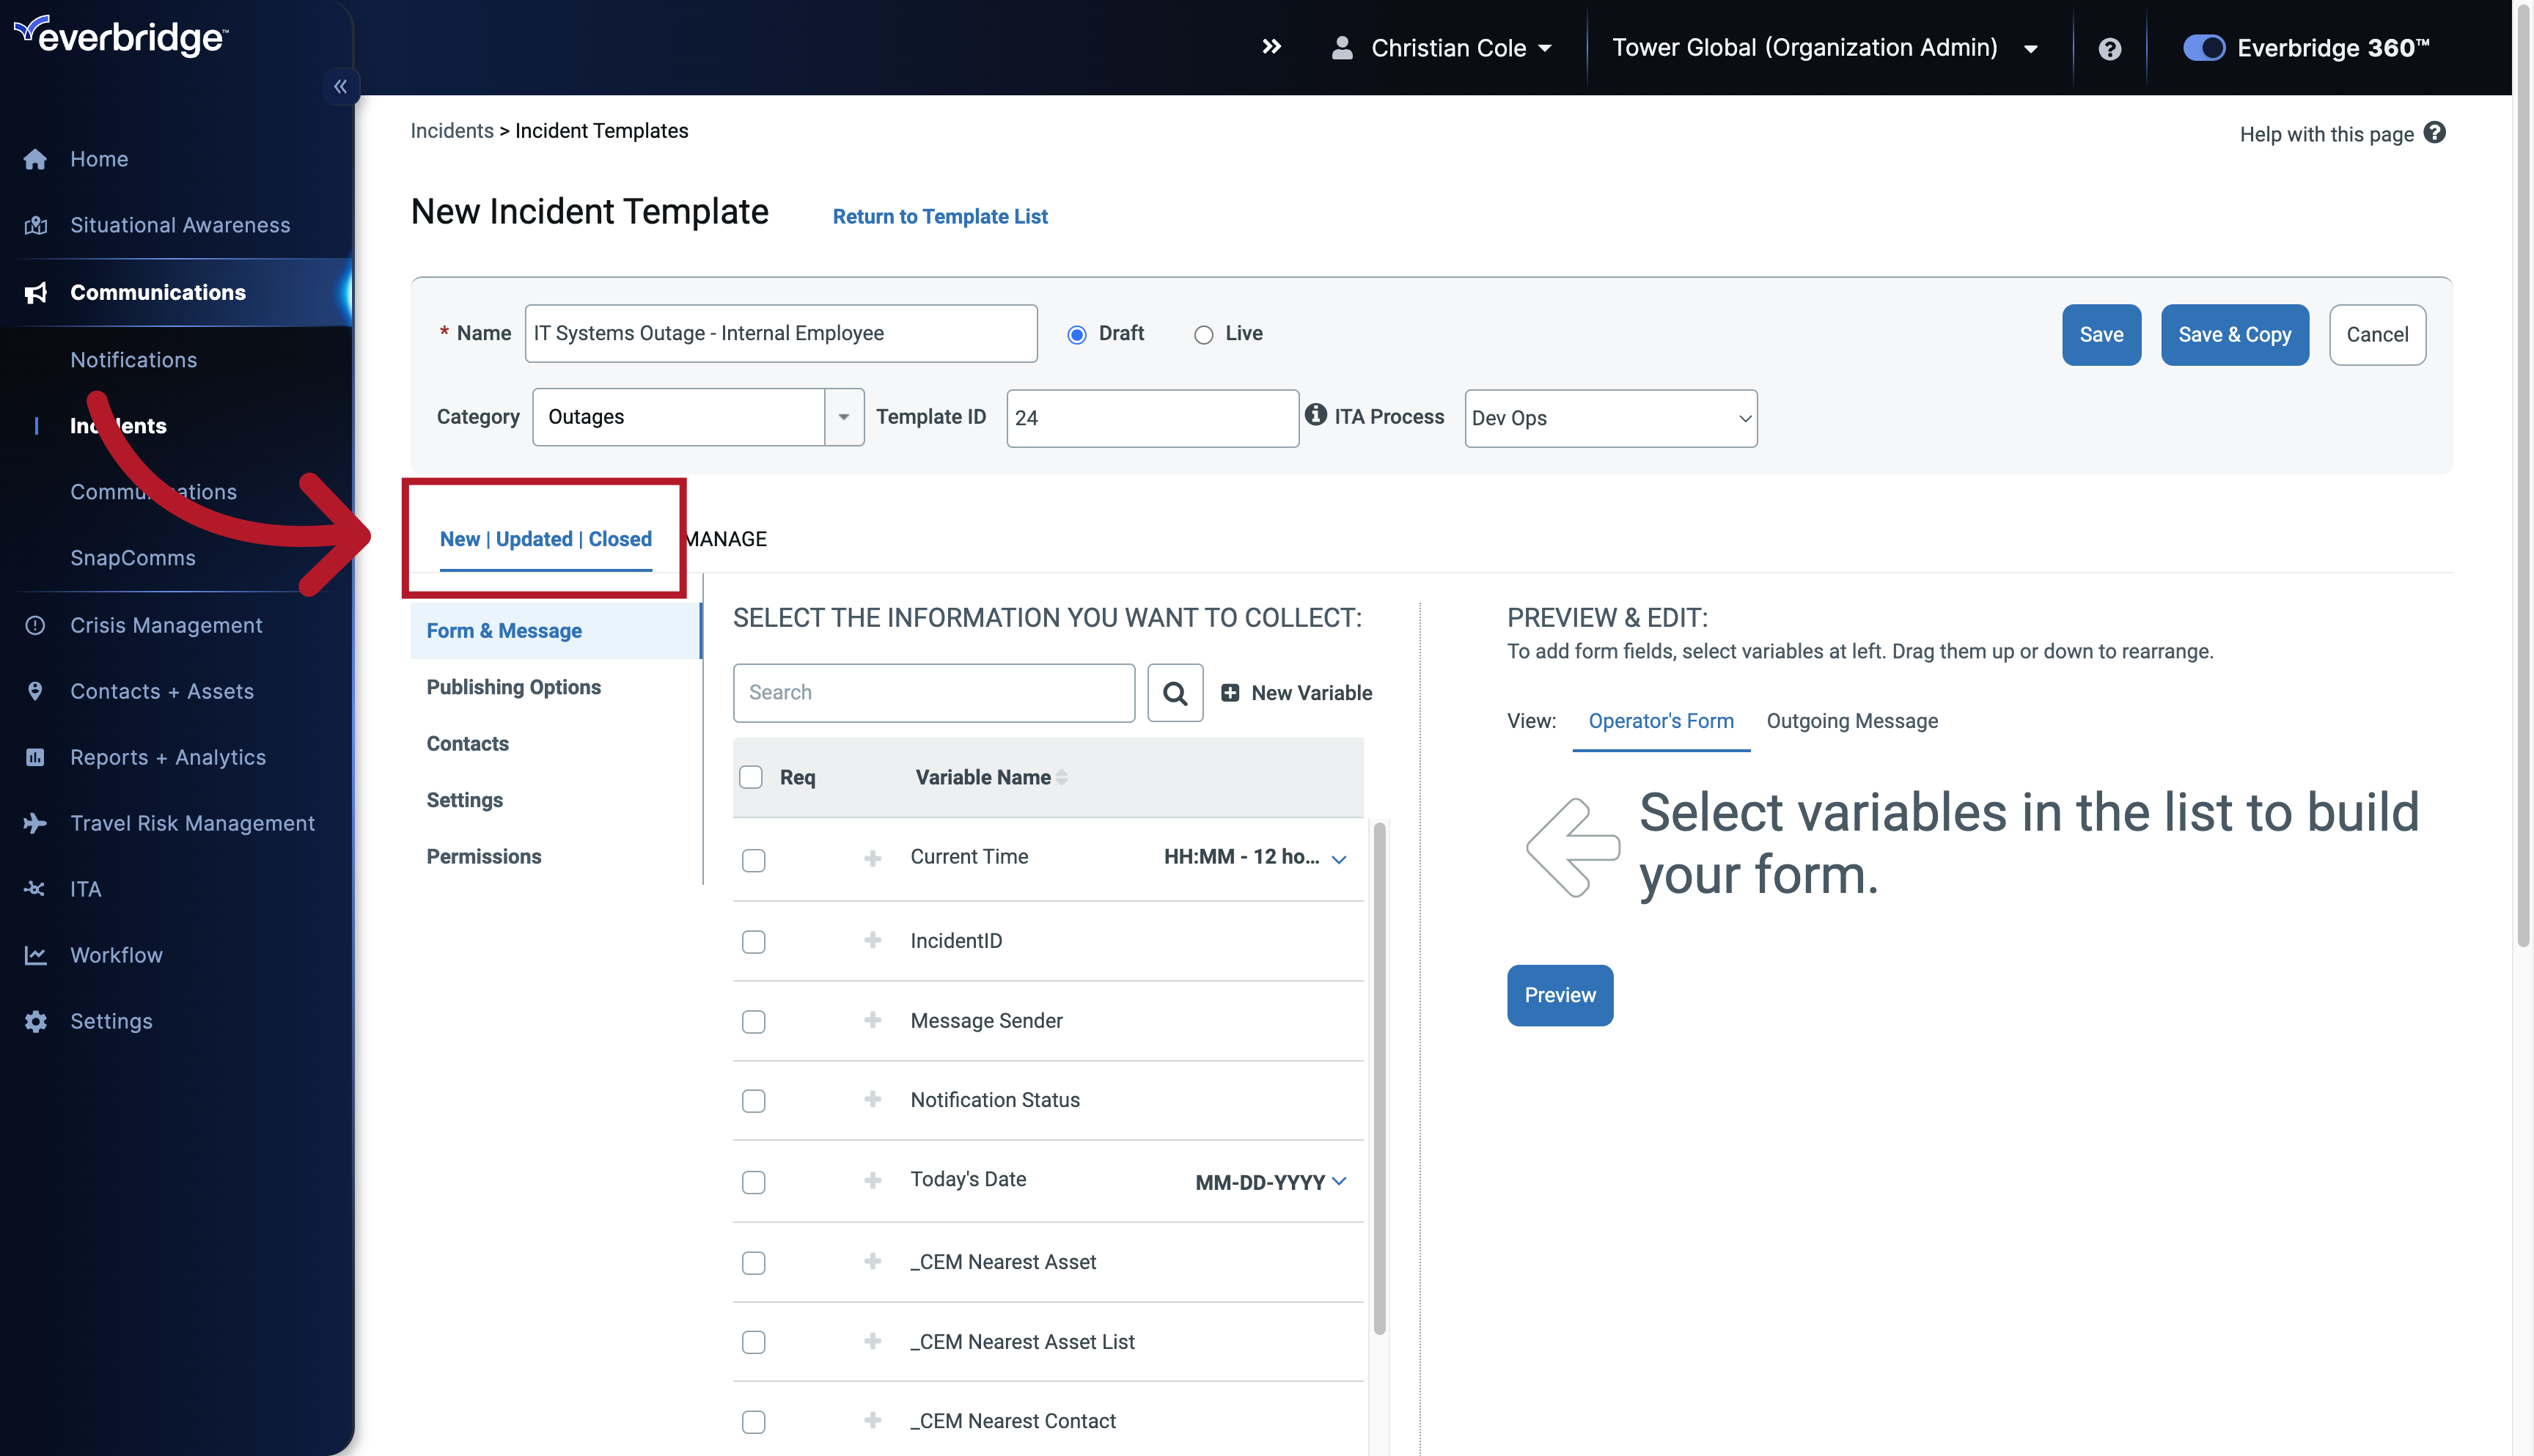Image resolution: width=2534 pixels, height=1456 pixels.
Task: Click the Return to Template List link
Action: tap(940, 216)
